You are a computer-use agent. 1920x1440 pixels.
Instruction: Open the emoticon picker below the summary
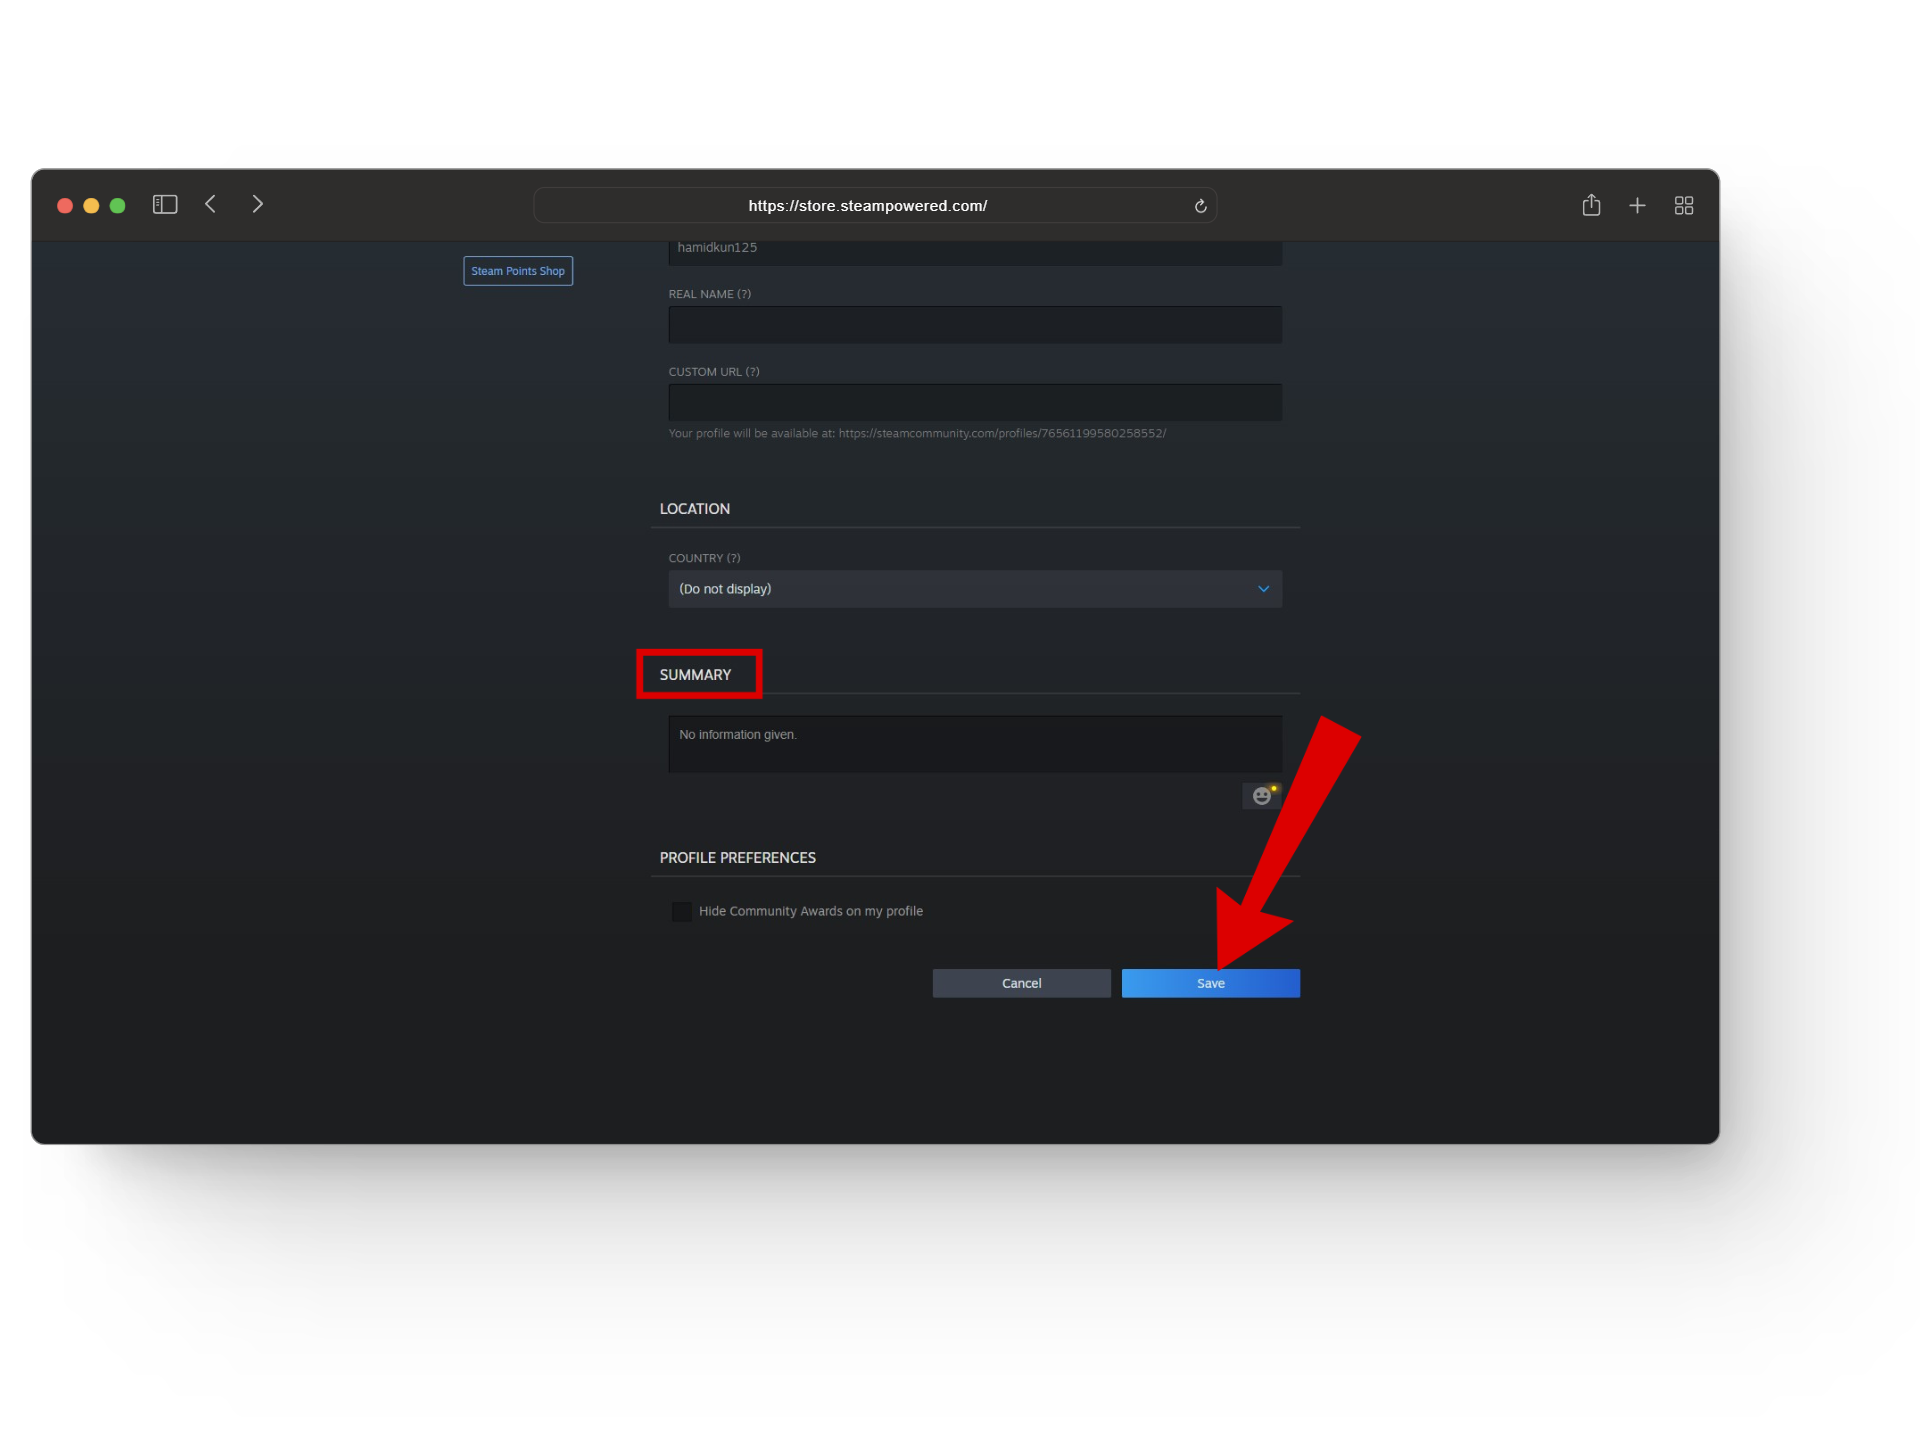[x=1262, y=796]
